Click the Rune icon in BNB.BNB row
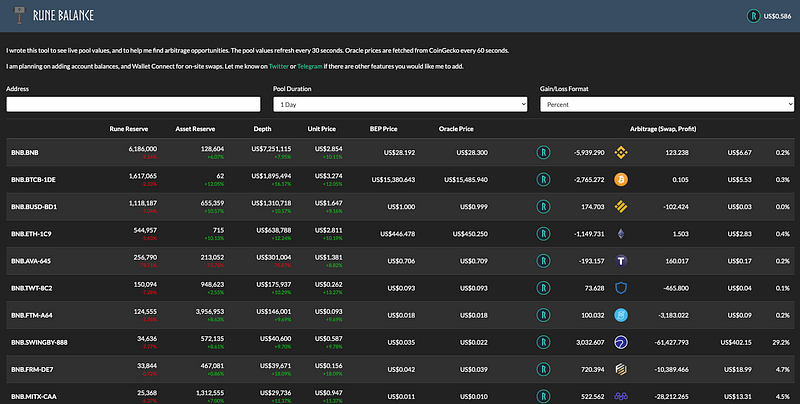The width and height of the screenshot is (800, 404). pyautogui.click(x=543, y=153)
